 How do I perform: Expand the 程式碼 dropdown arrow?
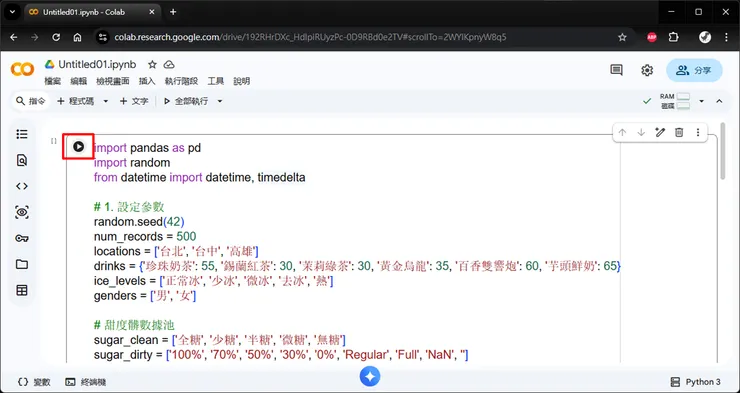tap(106, 101)
